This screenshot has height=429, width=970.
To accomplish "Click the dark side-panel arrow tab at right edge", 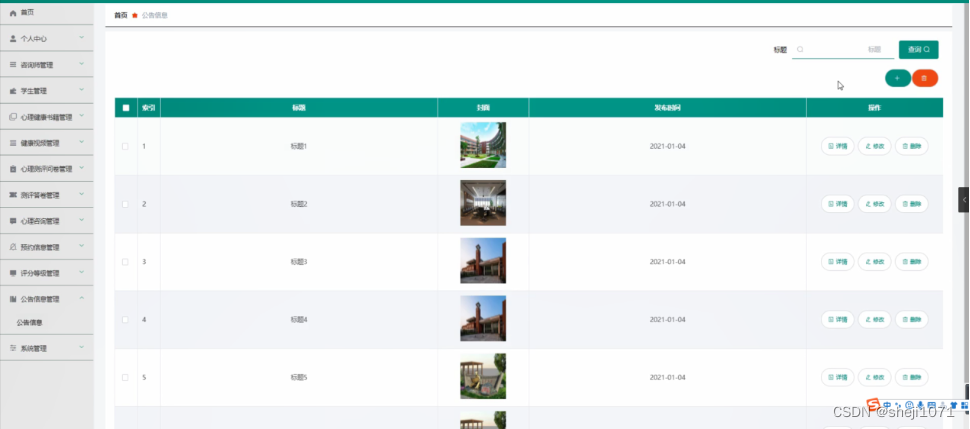I will (x=964, y=200).
